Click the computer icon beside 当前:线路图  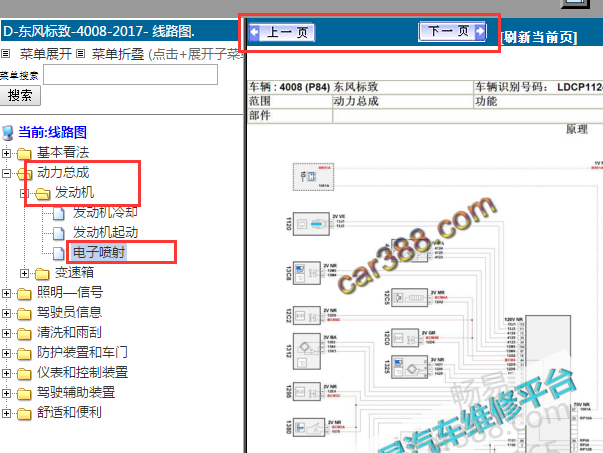point(8,133)
